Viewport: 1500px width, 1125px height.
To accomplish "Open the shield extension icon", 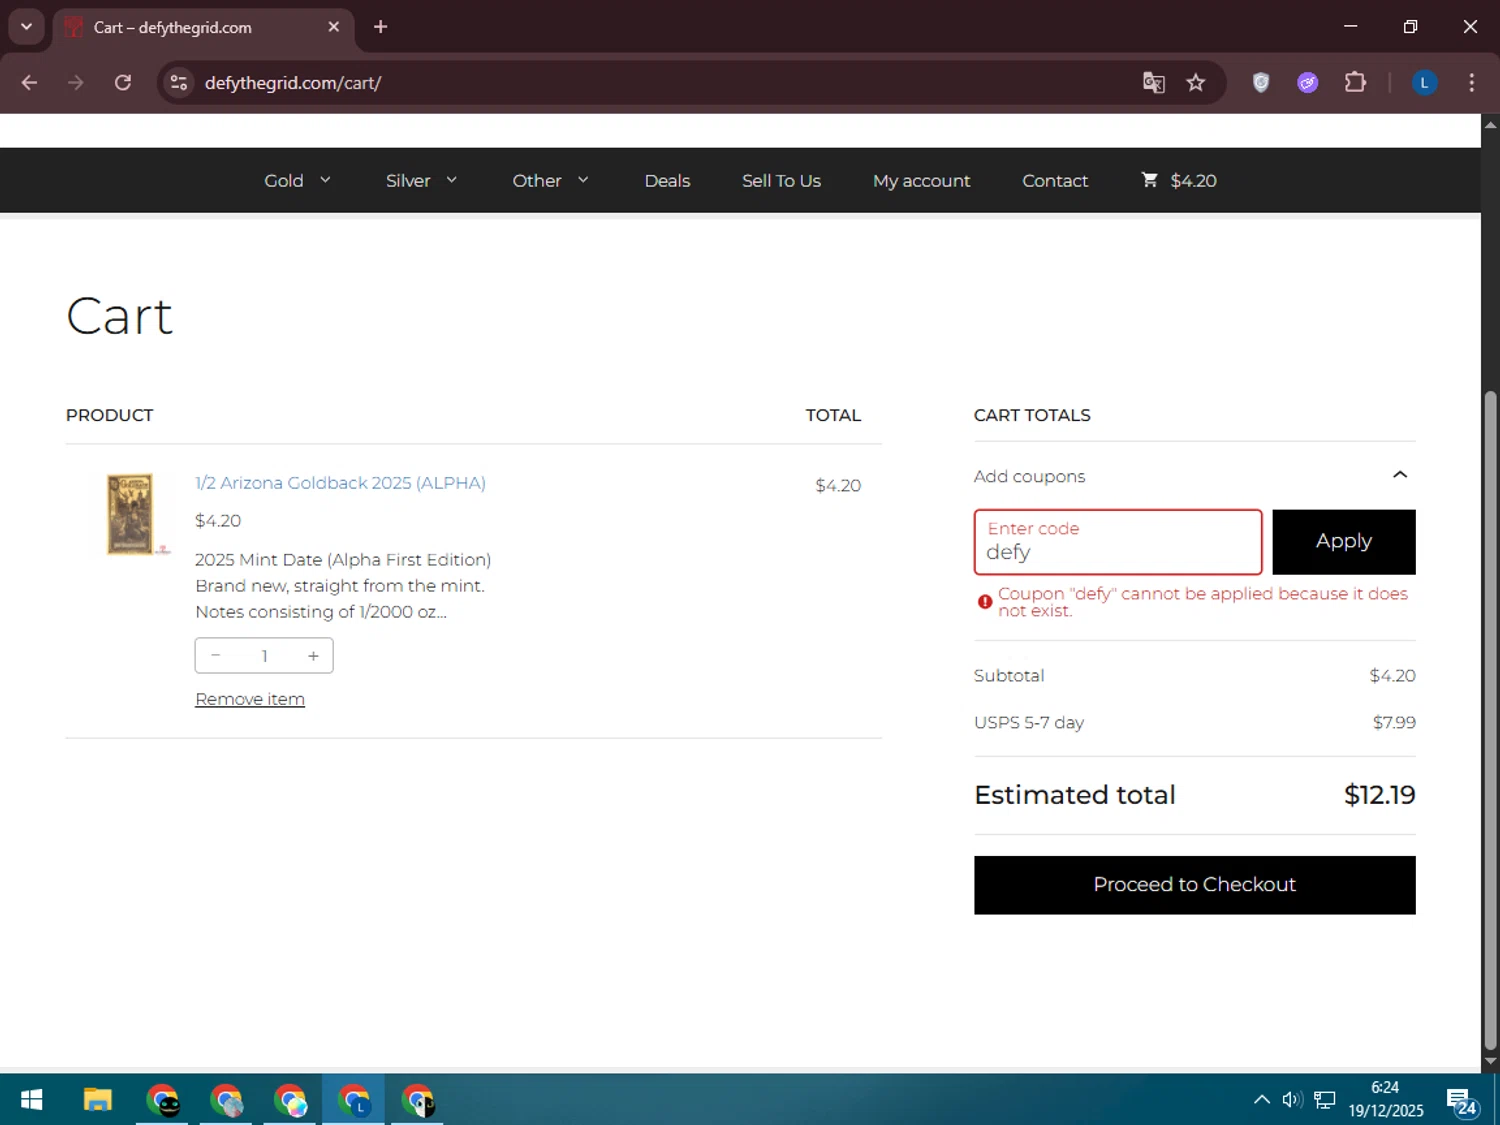I will click(1261, 83).
